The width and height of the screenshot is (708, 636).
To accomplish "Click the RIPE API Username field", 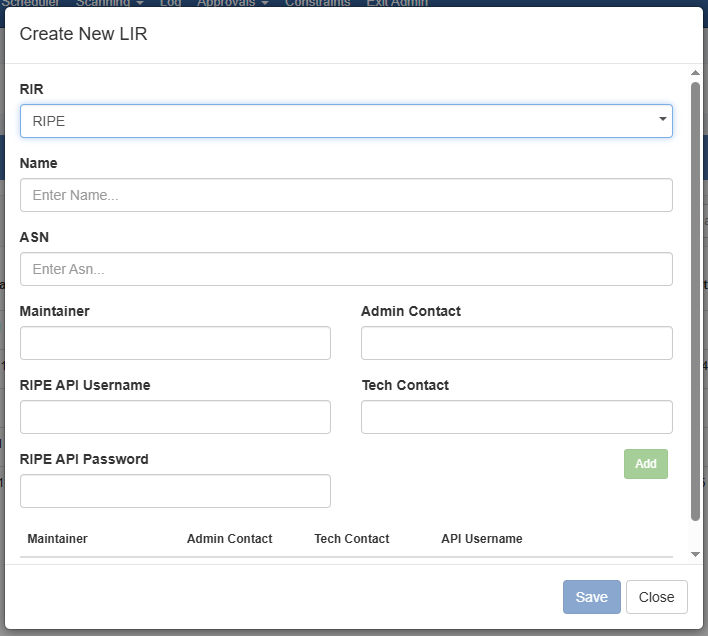I will (x=175, y=417).
